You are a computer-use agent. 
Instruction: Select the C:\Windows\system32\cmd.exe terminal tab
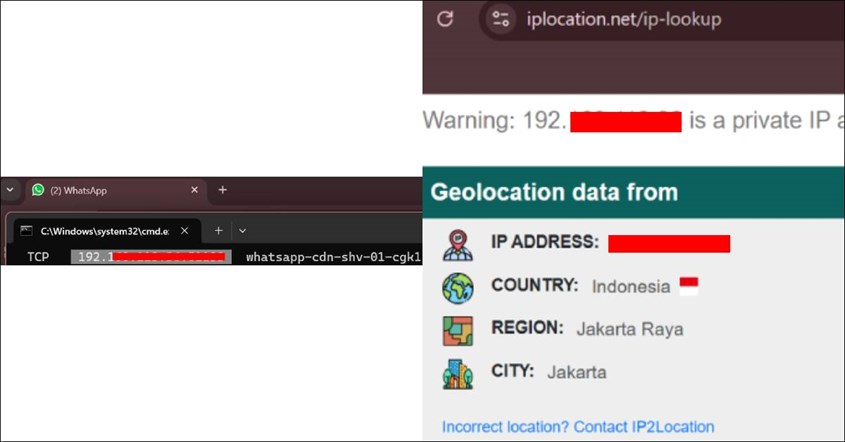tap(107, 231)
